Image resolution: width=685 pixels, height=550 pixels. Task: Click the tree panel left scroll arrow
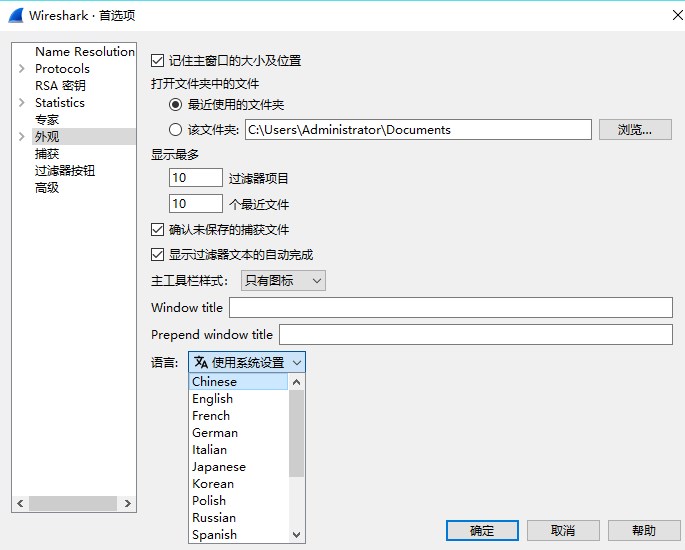20,503
